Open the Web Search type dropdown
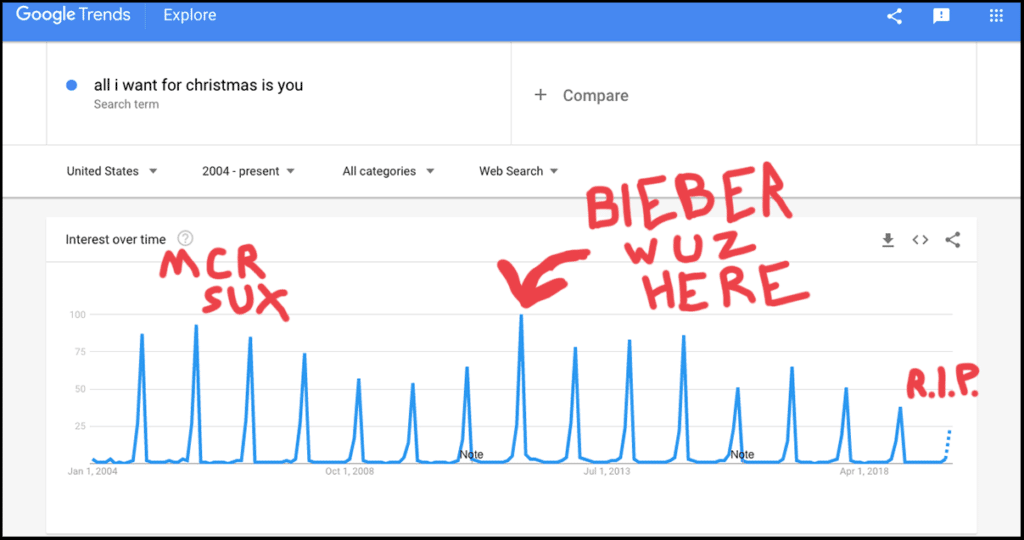The height and width of the screenshot is (540, 1024). (x=519, y=171)
